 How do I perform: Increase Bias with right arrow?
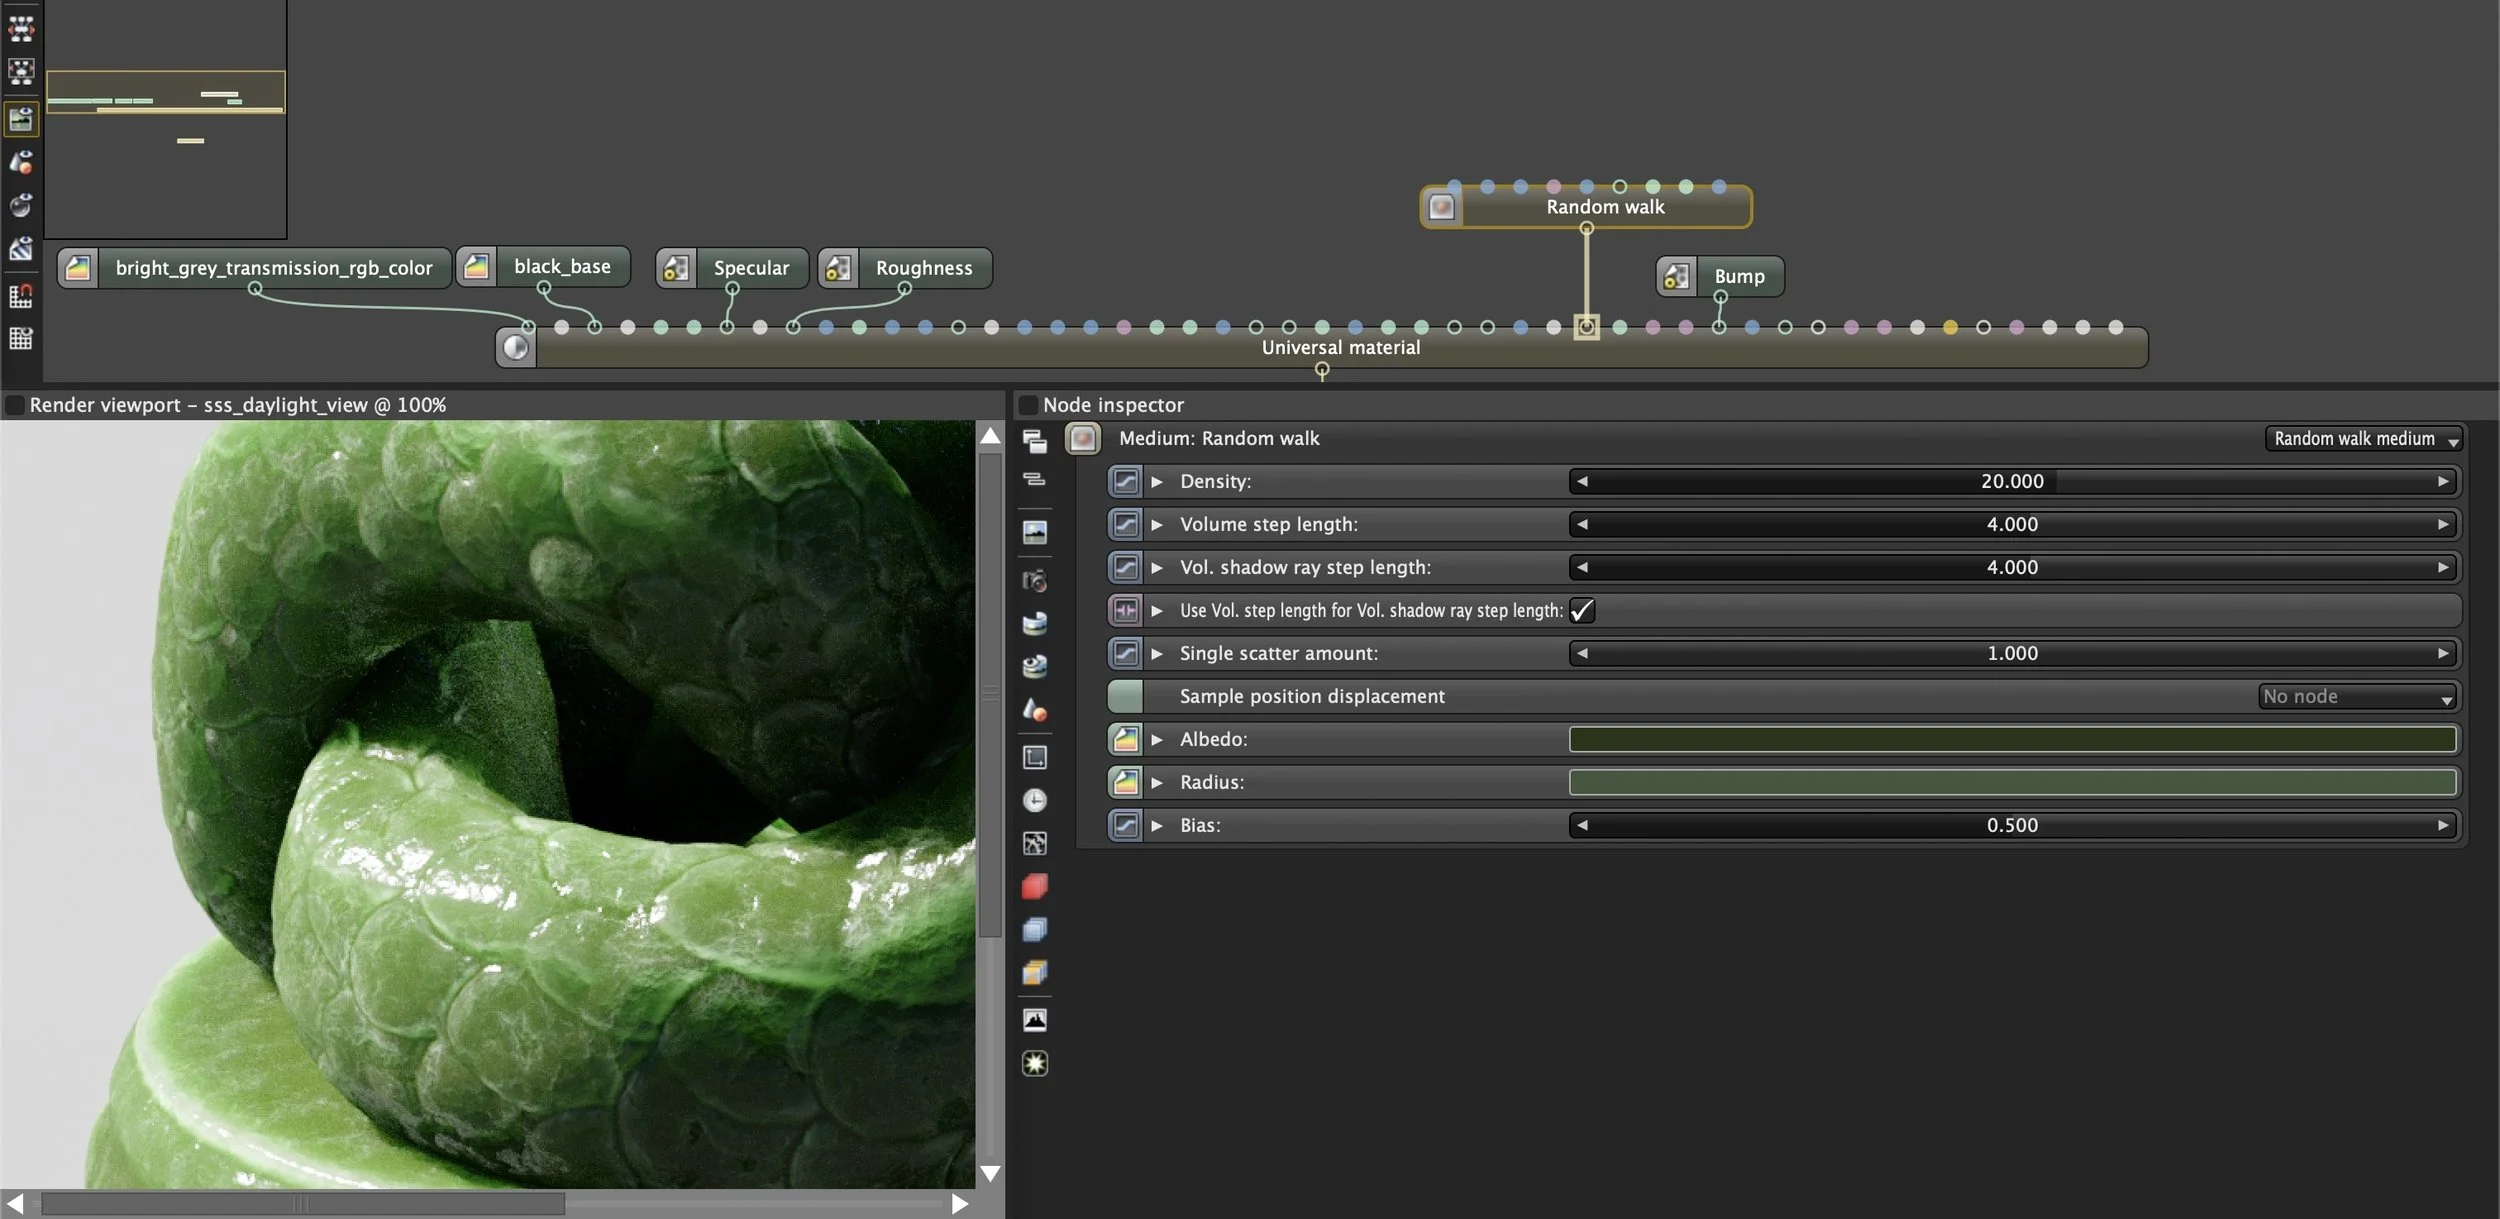[x=2442, y=826]
